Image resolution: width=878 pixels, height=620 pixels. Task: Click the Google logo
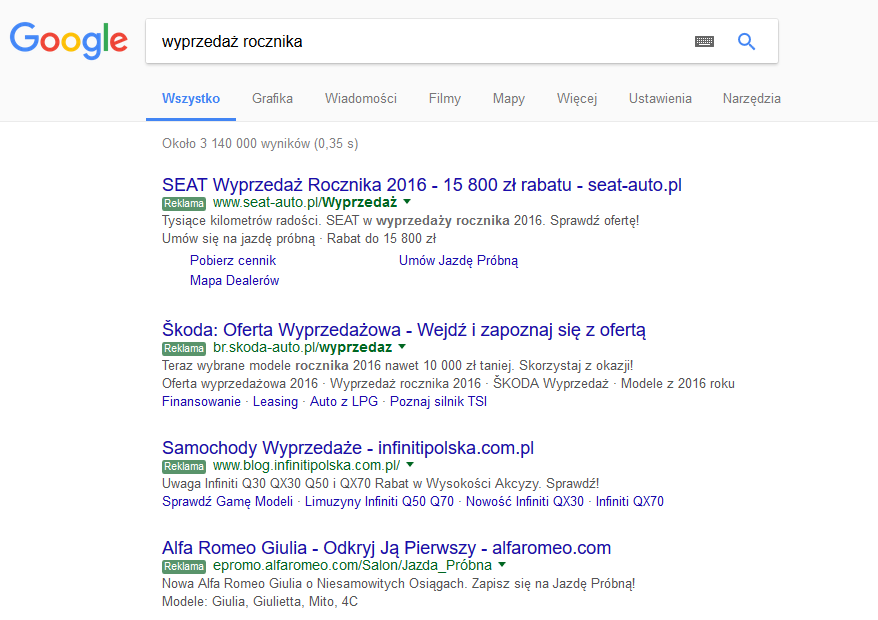[x=69, y=40]
